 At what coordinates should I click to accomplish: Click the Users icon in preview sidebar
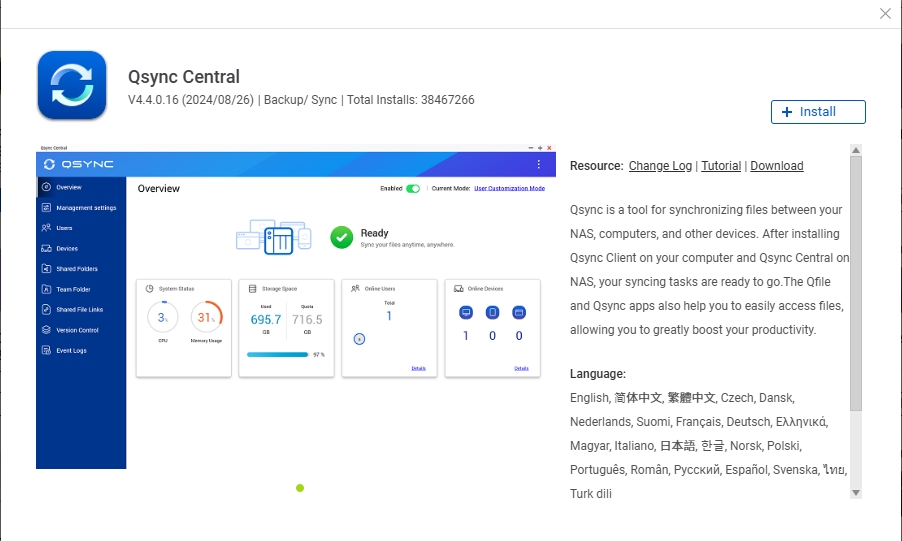coord(47,228)
